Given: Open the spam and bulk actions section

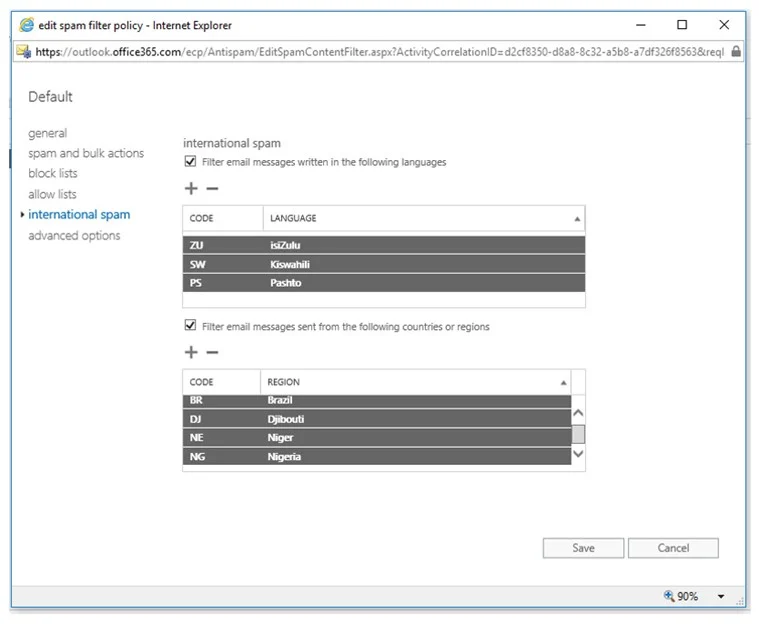Looking at the screenshot, I should click(x=86, y=153).
